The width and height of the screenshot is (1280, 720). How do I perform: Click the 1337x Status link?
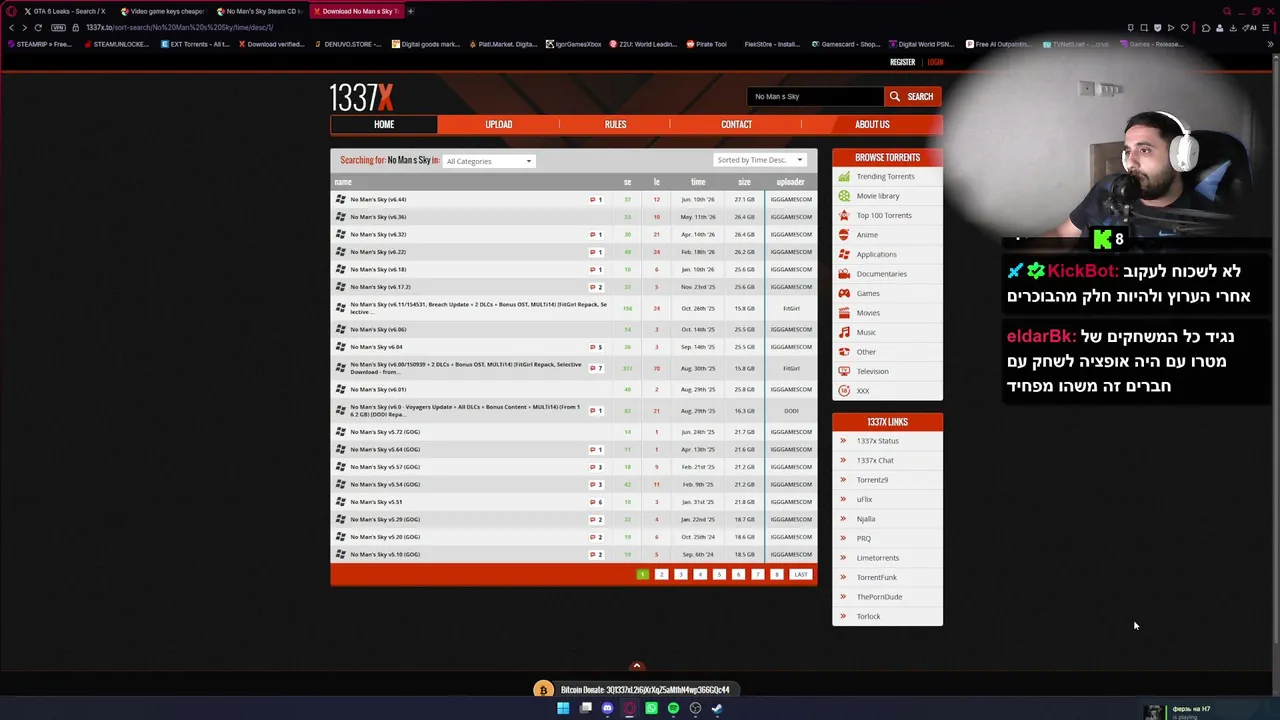coord(877,441)
